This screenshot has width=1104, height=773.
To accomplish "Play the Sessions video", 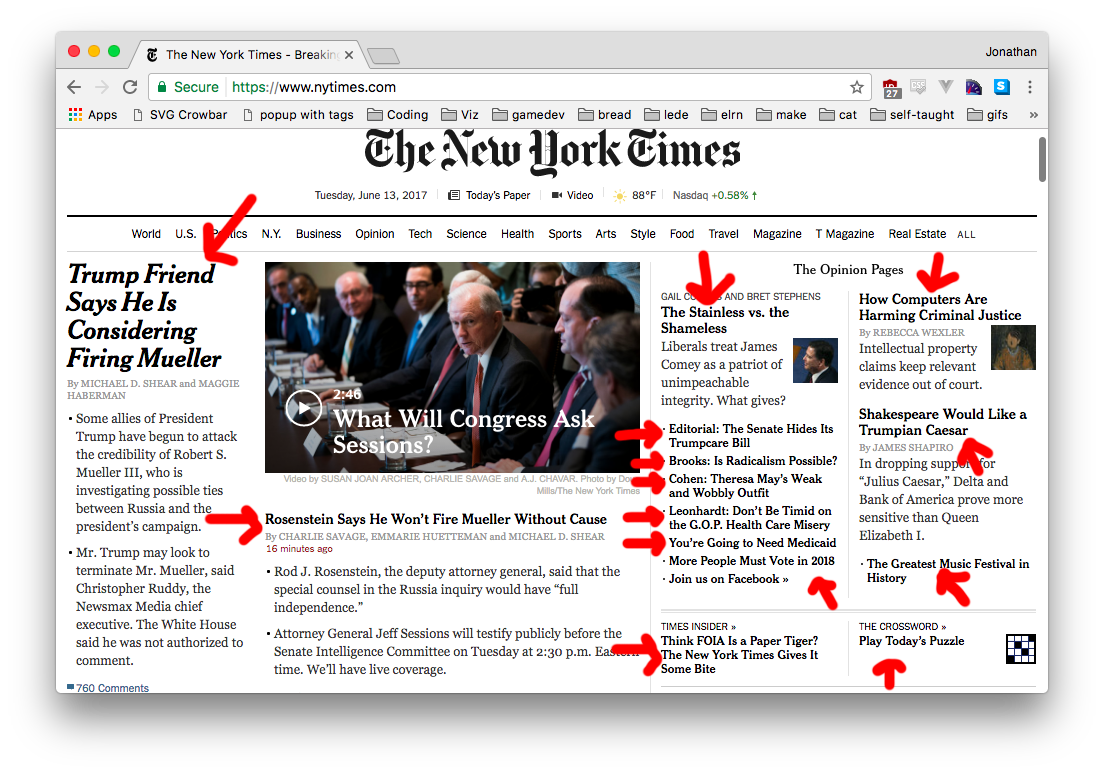I will pyautogui.click(x=303, y=408).
